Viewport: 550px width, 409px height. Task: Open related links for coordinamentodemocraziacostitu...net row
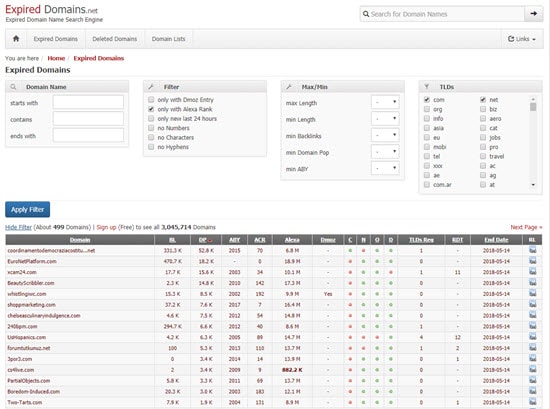coord(532,250)
